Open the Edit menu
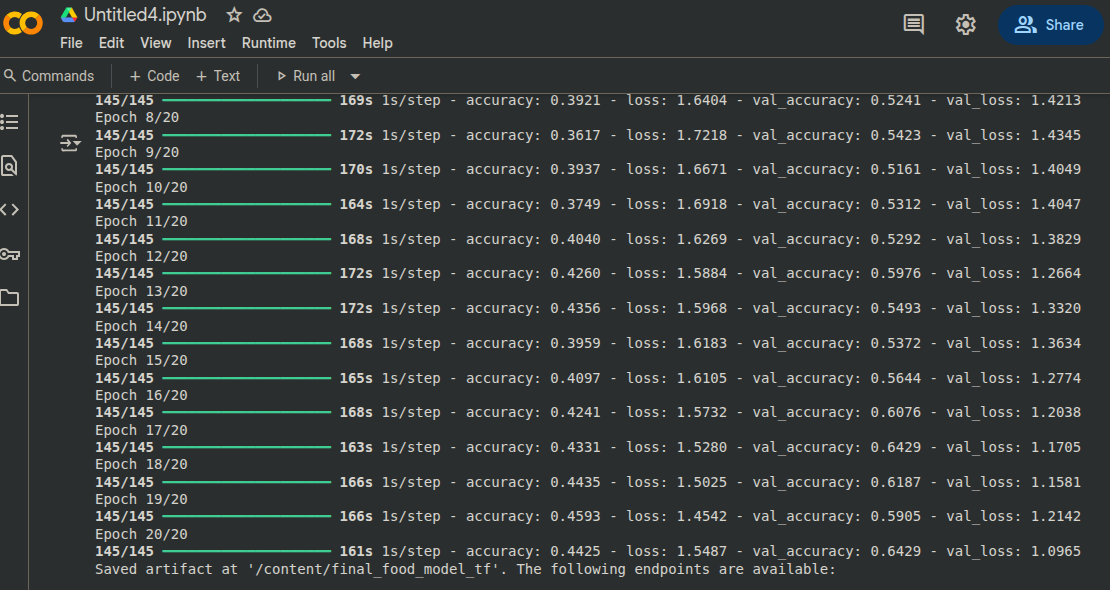Image resolution: width=1110 pixels, height=590 pixels. (x=111, y=43)
